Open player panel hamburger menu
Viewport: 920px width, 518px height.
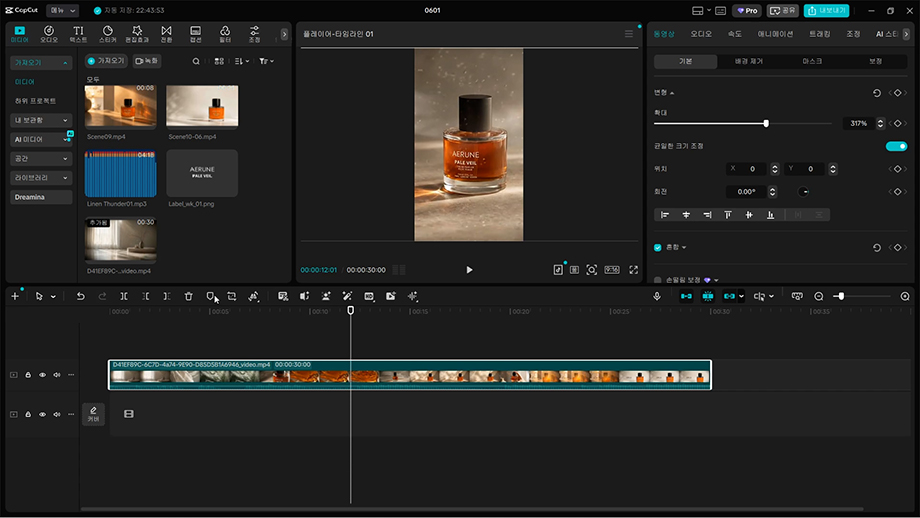point(628,34)
